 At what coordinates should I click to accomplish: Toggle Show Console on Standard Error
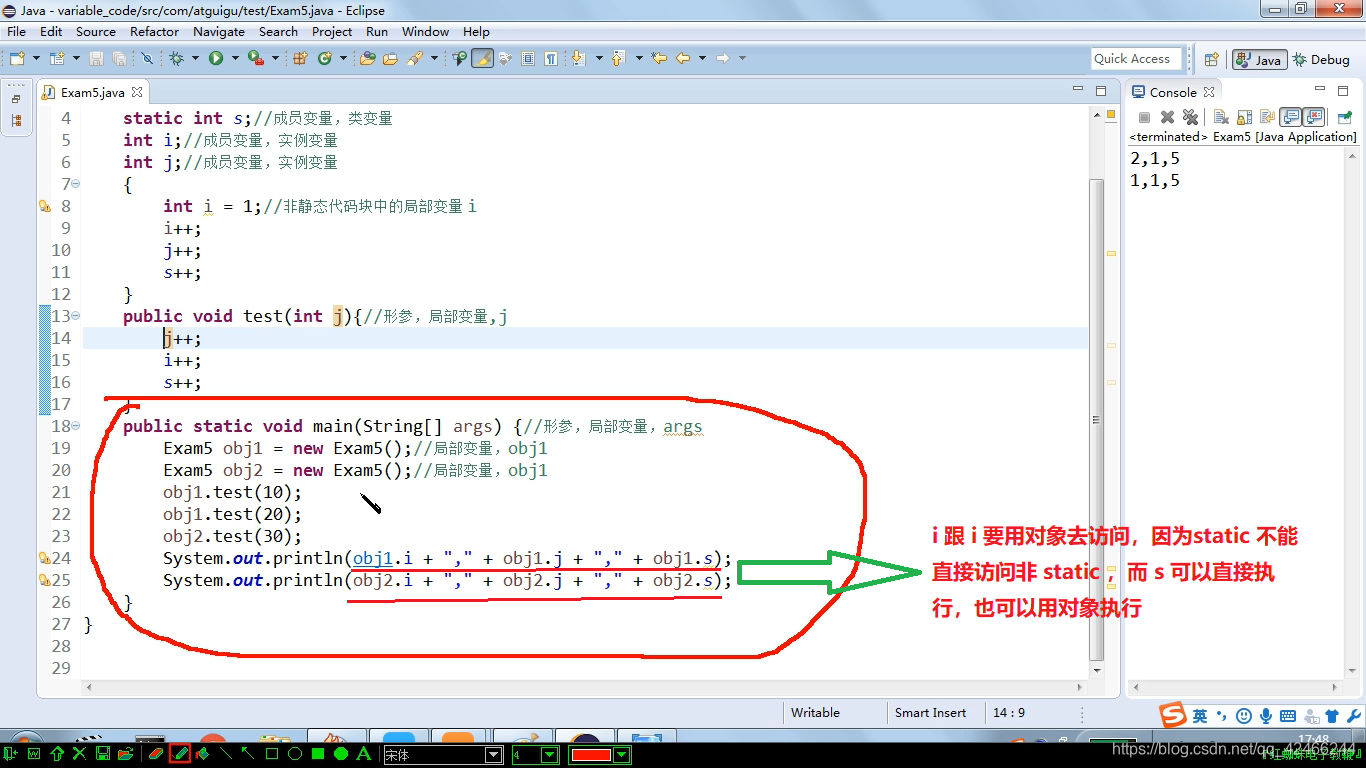(1314, 118)
